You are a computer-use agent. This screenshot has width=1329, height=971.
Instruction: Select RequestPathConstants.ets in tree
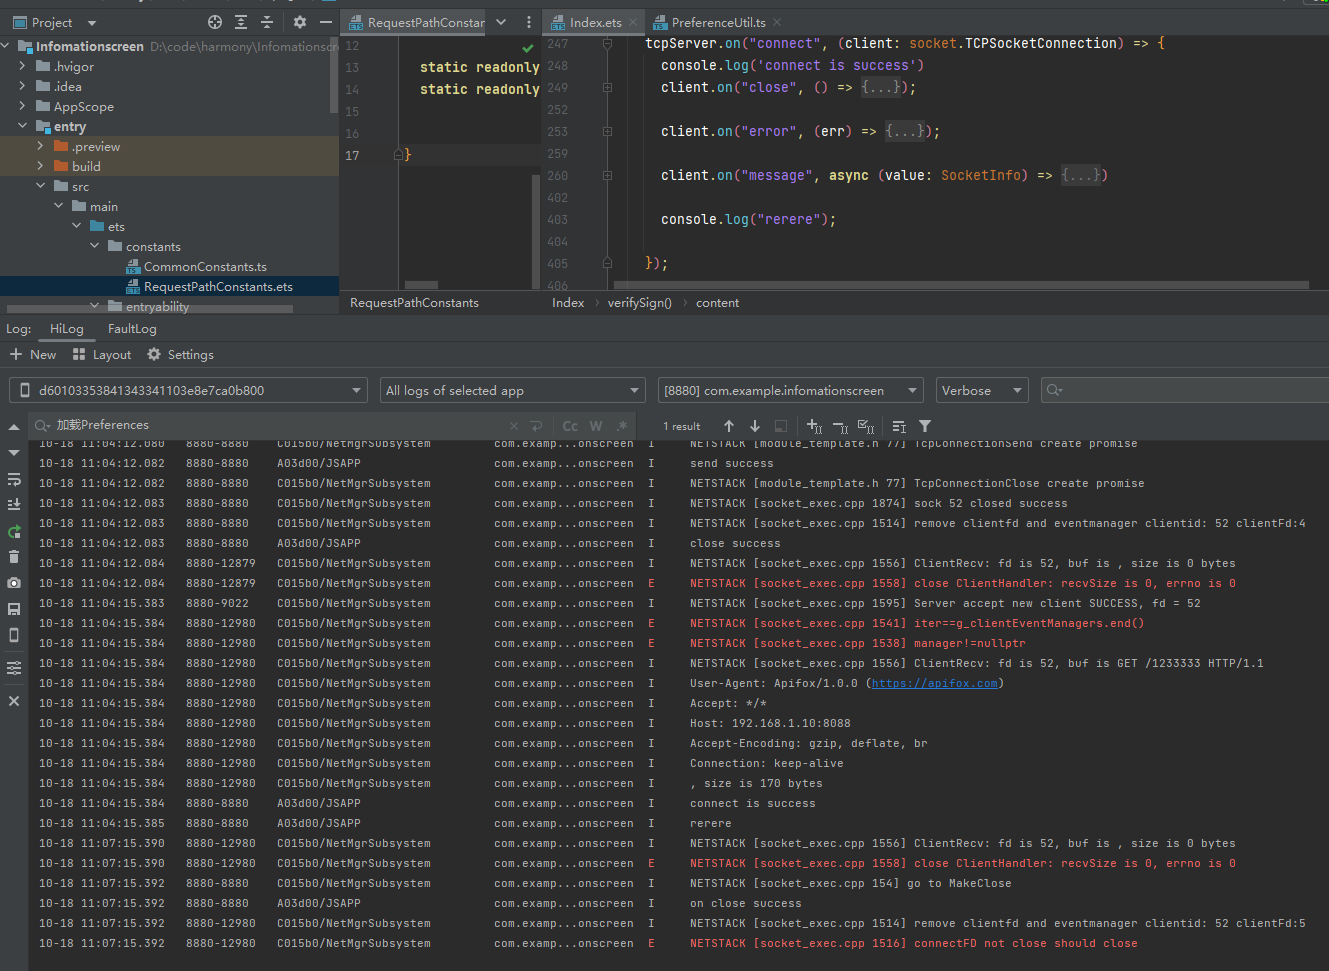pyautogui.click(x=218, y=287)
